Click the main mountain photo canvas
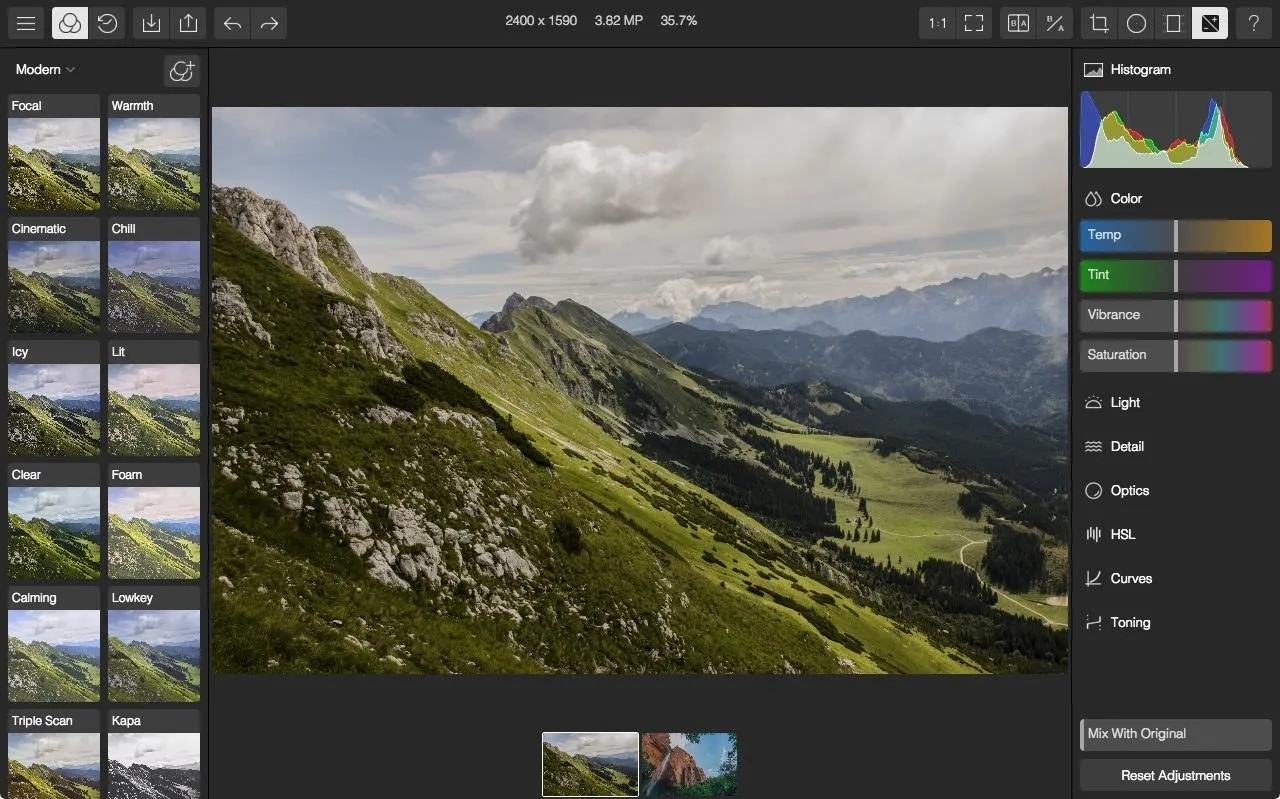 coord(640,390)
